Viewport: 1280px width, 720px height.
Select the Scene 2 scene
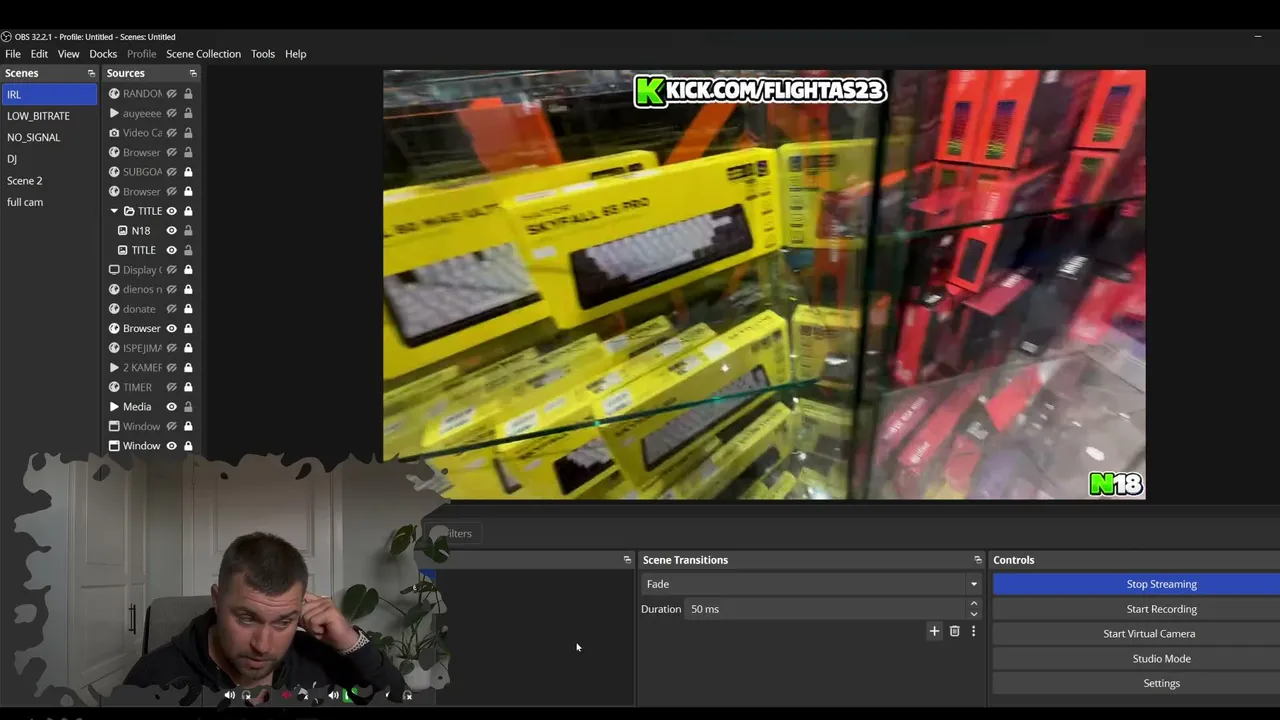(x=49, y=181)
